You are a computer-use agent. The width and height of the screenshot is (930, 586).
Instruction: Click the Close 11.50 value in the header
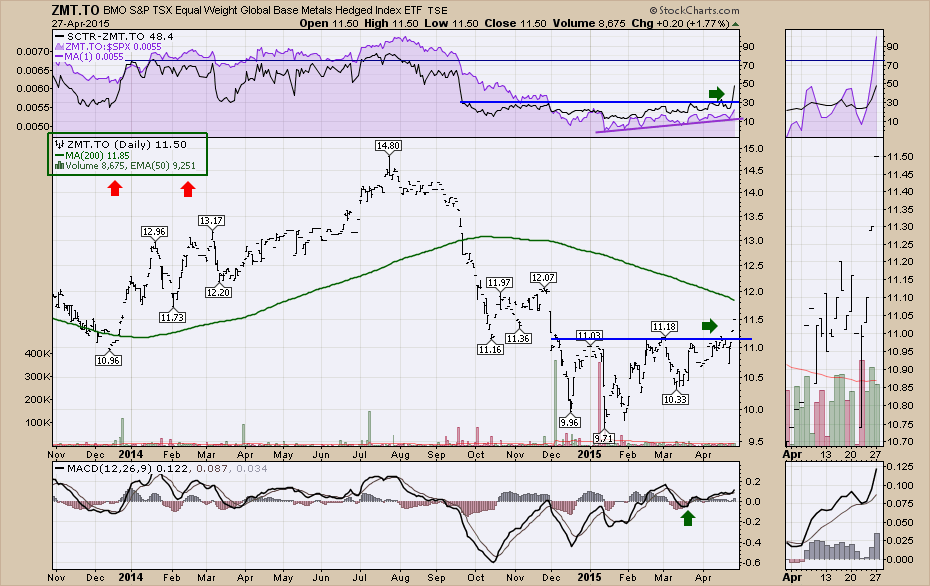pos(515,24)
